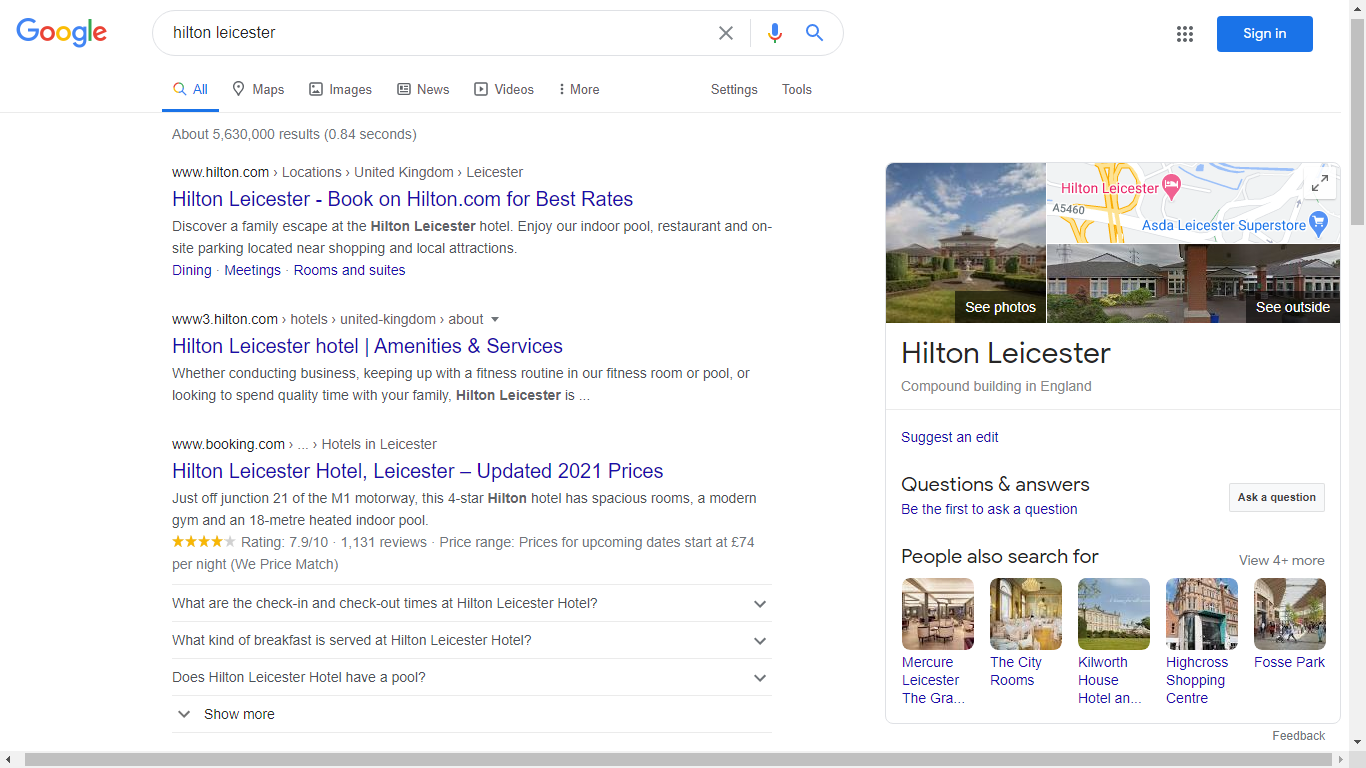Select the All results tab

(x=190, y=89)
